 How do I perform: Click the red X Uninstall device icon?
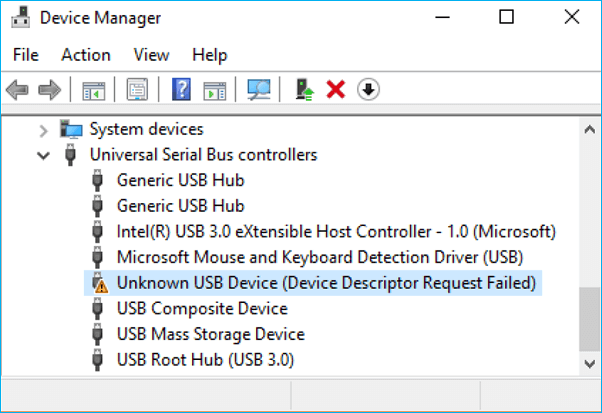click(336, 90)
